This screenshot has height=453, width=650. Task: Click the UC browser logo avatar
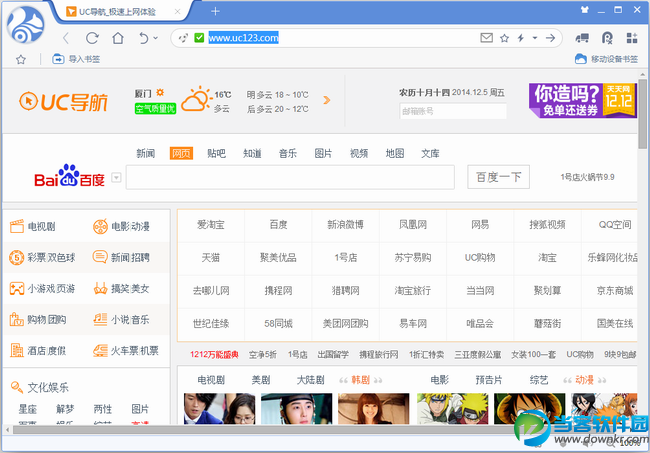click(26, 26)
